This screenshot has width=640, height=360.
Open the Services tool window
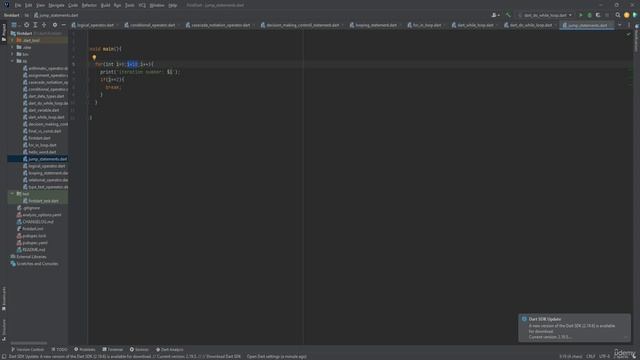click(x=139, y=349)
